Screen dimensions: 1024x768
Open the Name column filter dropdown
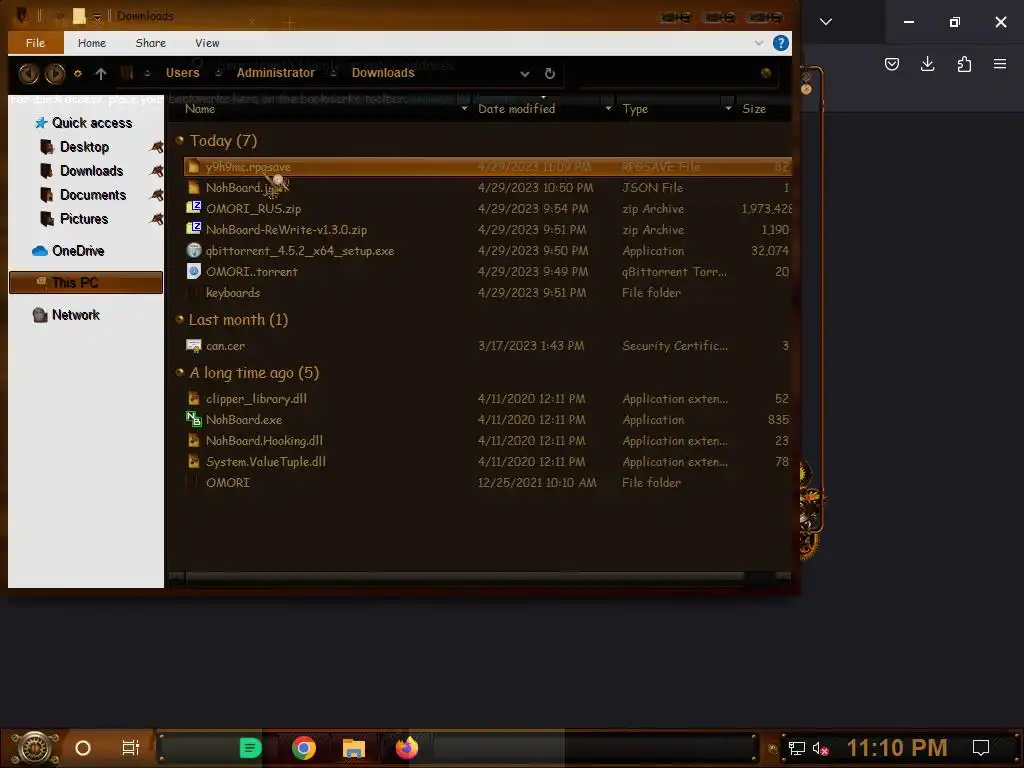click(x=464, y=108)
